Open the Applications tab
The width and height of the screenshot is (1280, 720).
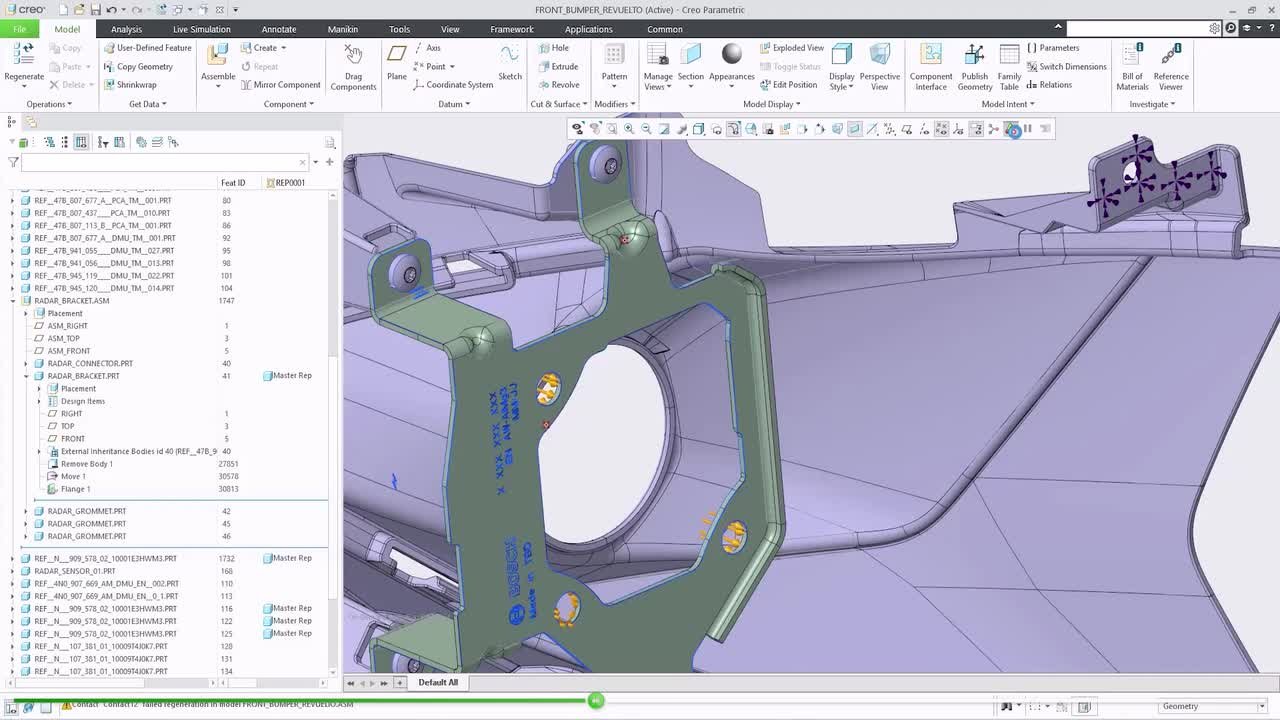click(x=588, y=29)
